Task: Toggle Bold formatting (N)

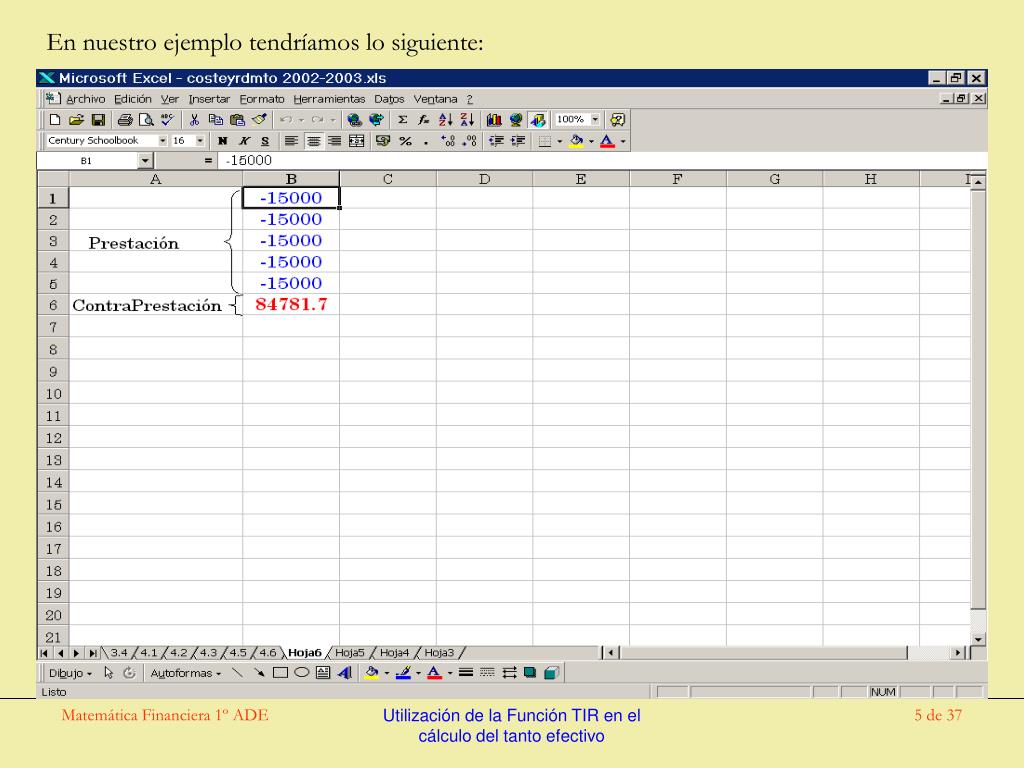Action: pyautogui.click(x=223, y=140)
